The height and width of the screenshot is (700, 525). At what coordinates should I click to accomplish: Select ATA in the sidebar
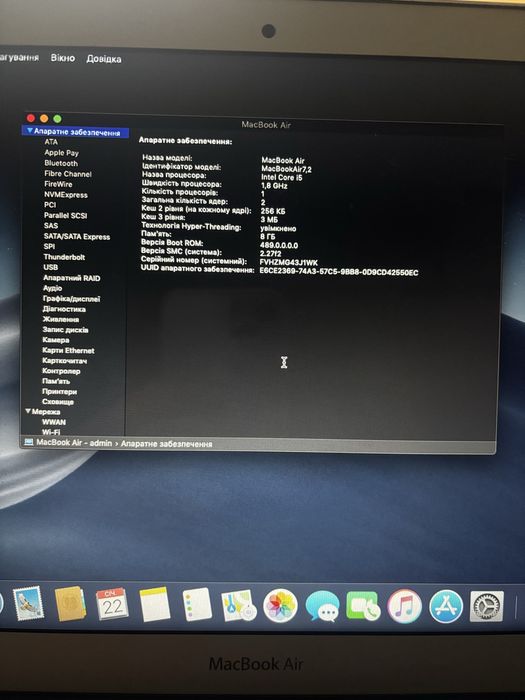51,142
